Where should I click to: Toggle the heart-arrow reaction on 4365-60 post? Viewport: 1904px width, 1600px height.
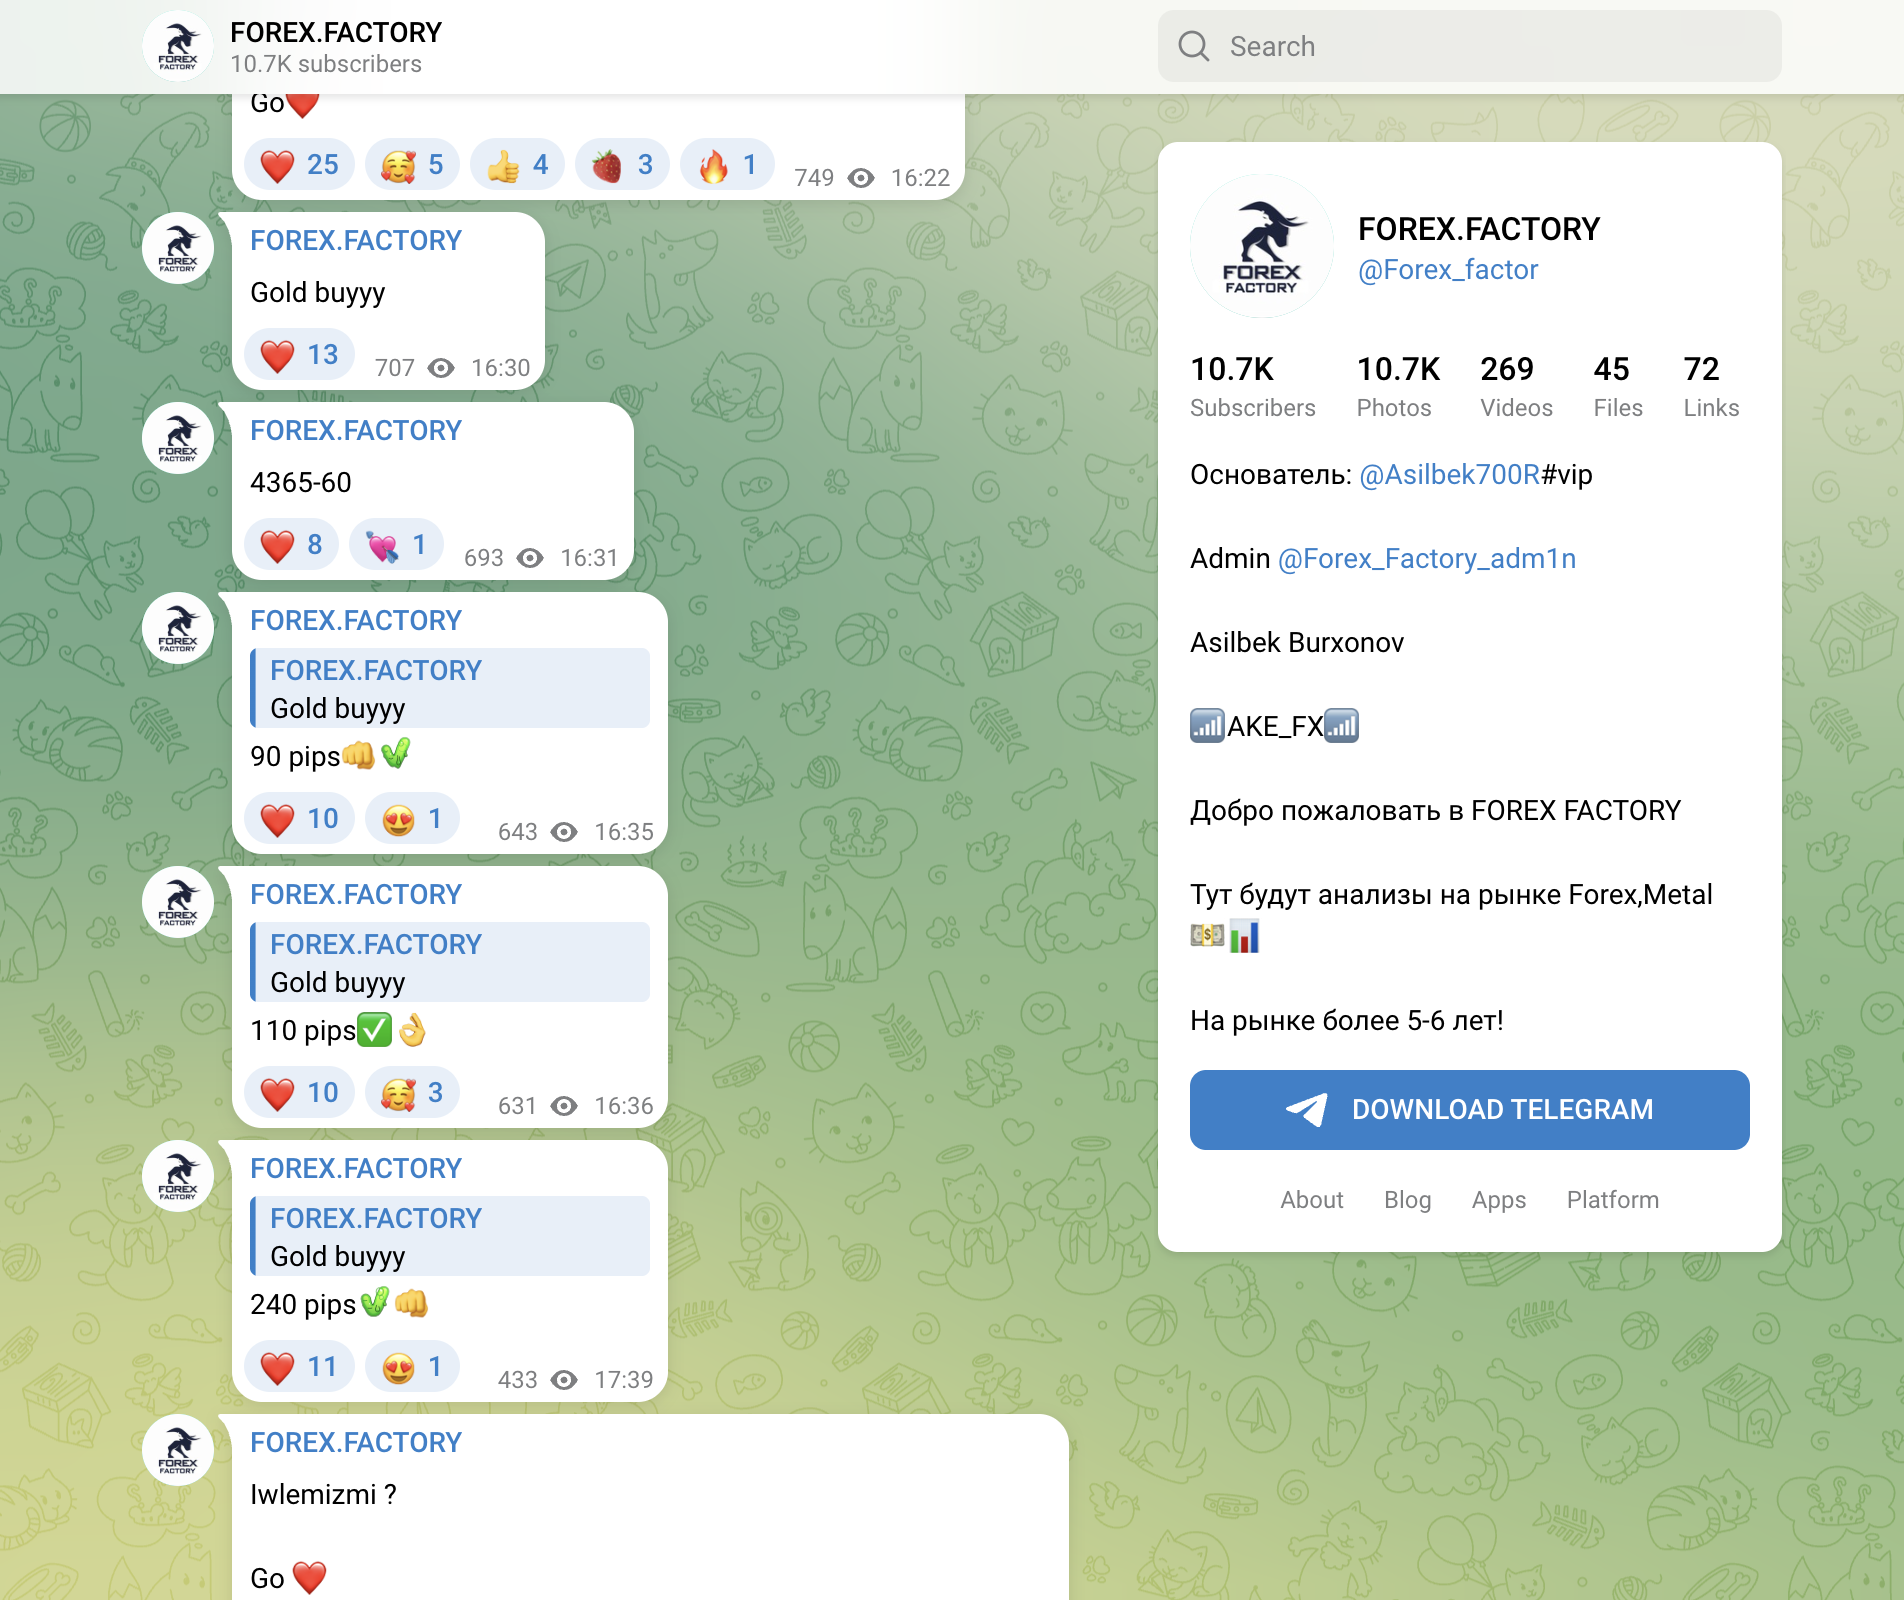pyautogui.click(x=396, y=545)
